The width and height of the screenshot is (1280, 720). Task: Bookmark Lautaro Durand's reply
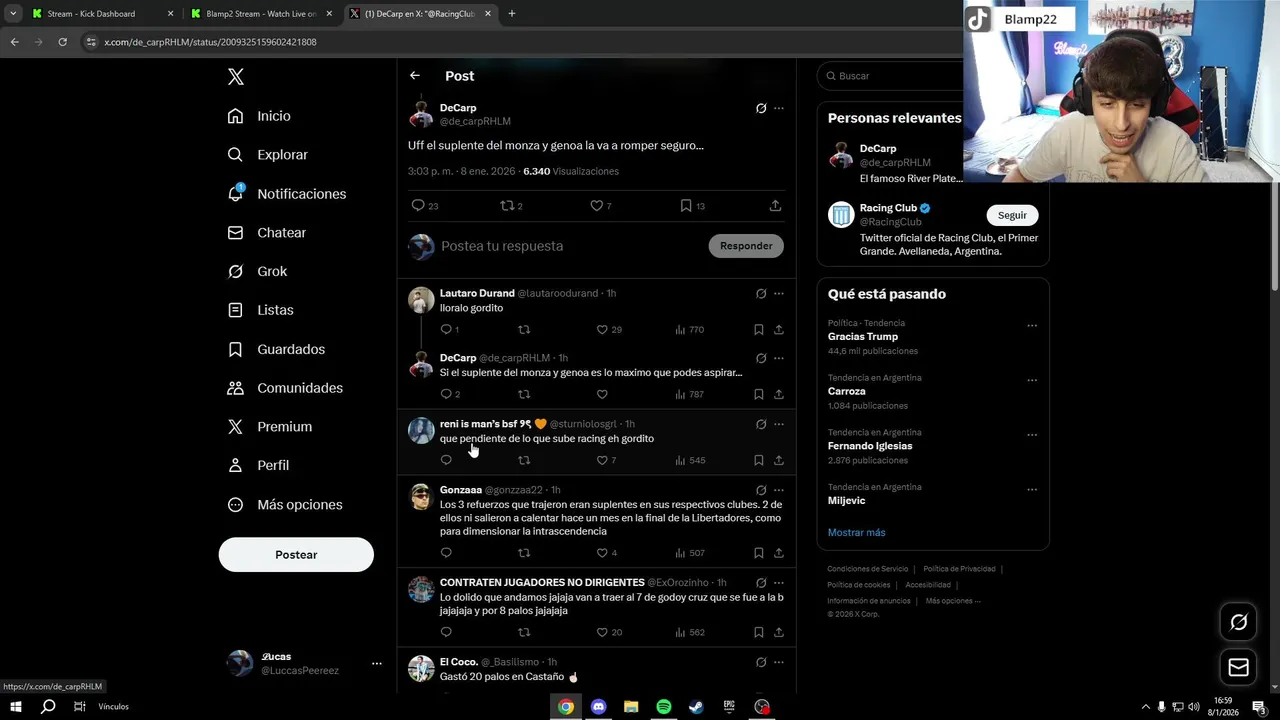pos(759,329)
